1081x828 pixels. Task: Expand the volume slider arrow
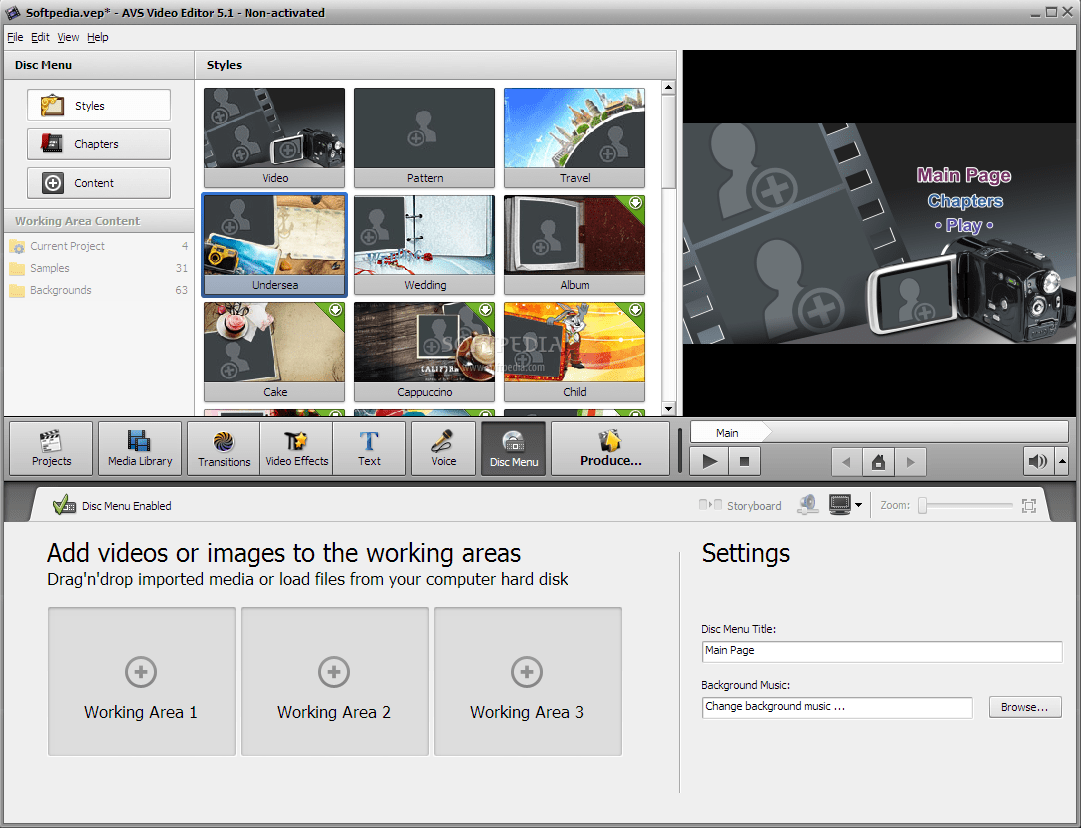[1062, 461]
